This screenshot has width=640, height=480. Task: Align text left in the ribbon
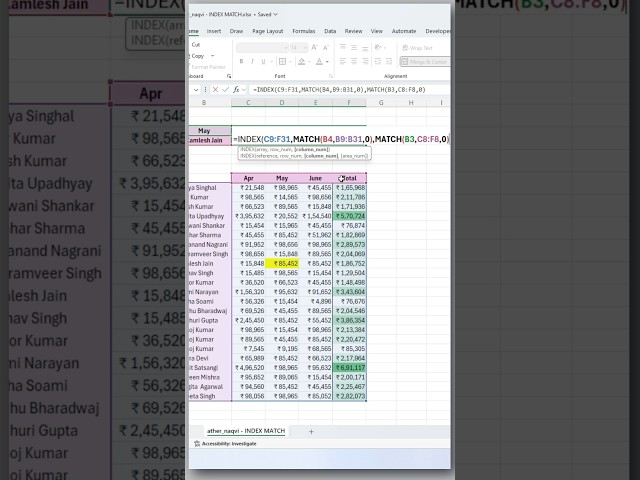[x=343, y=62]
